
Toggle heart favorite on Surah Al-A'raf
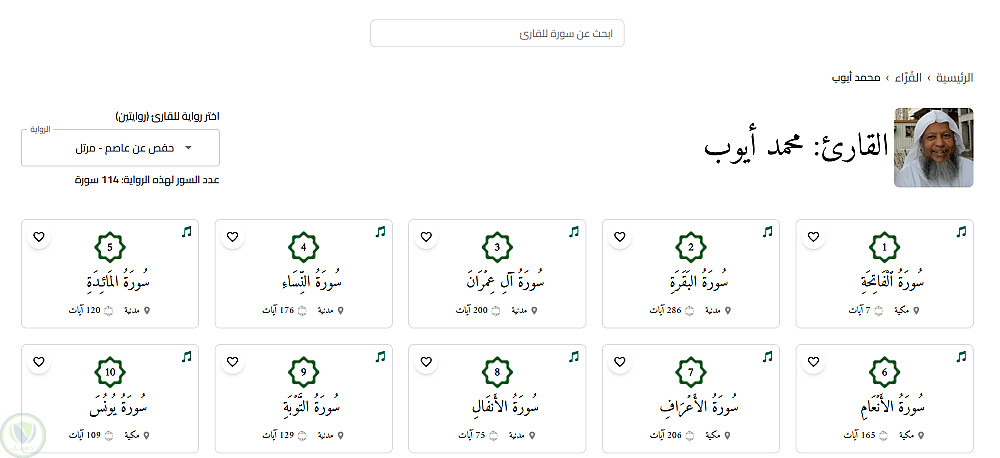[619, 362]
